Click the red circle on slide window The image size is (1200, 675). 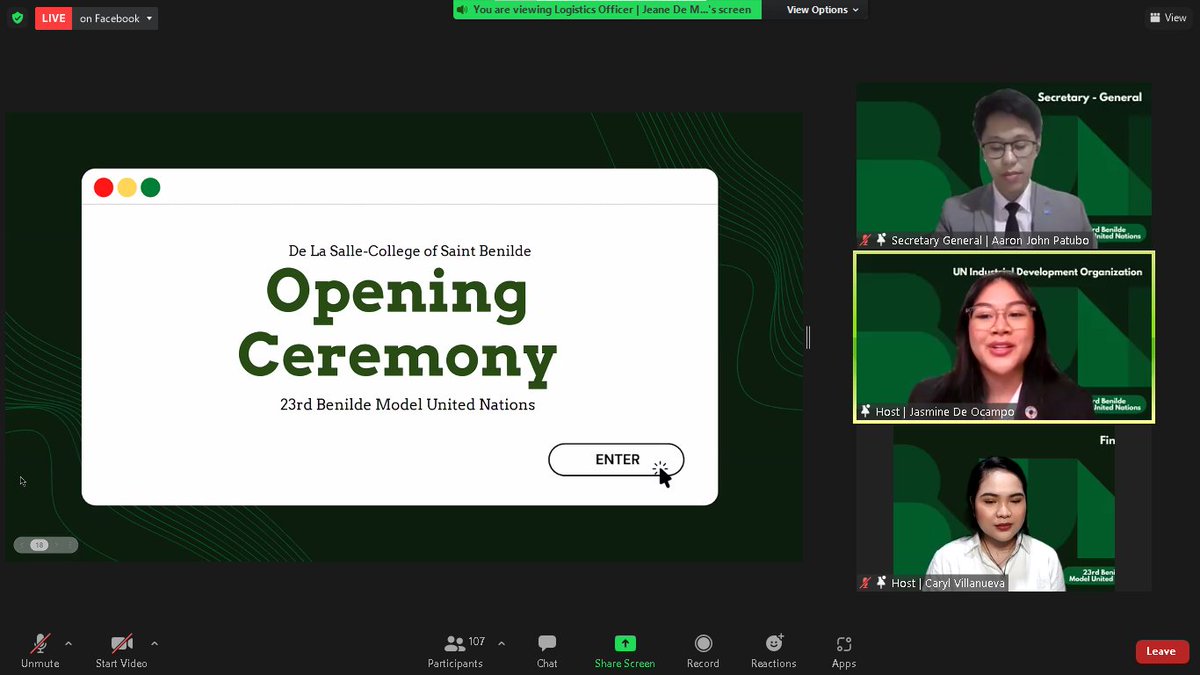pos(103,187)
